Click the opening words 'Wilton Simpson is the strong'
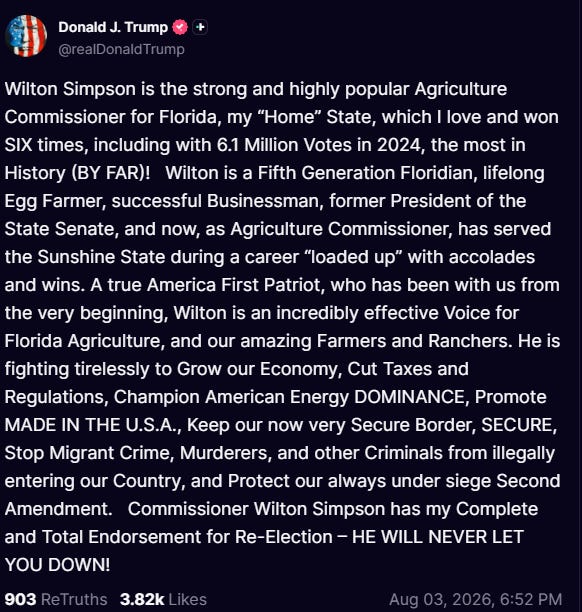Viewport: 582px width, 612px height. (126, 89)
